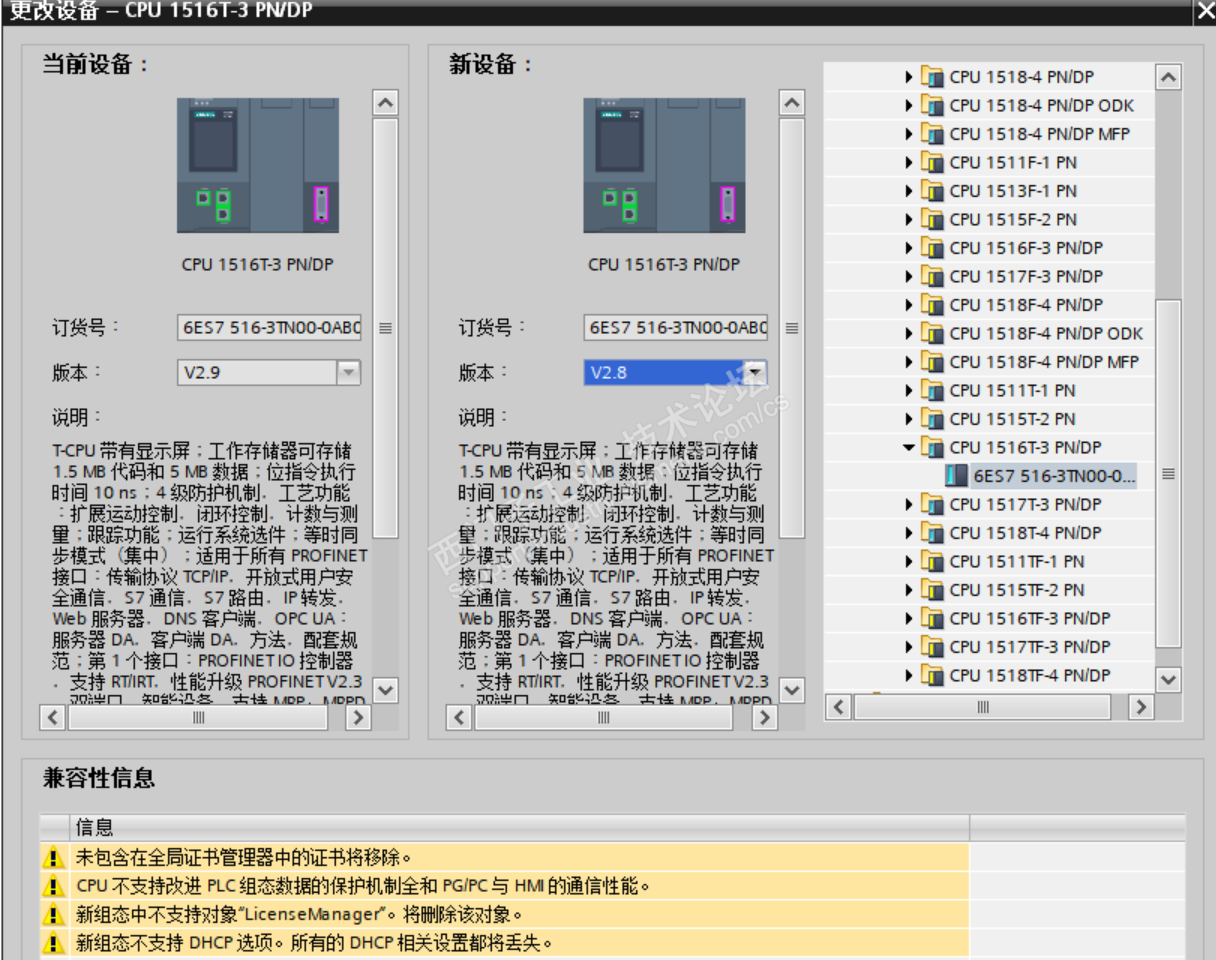Screen dimensions: 1216x960
Task: Expand the CPU 1518TF-4 PN/DP tree node
Action: click(x=908, y=675)
